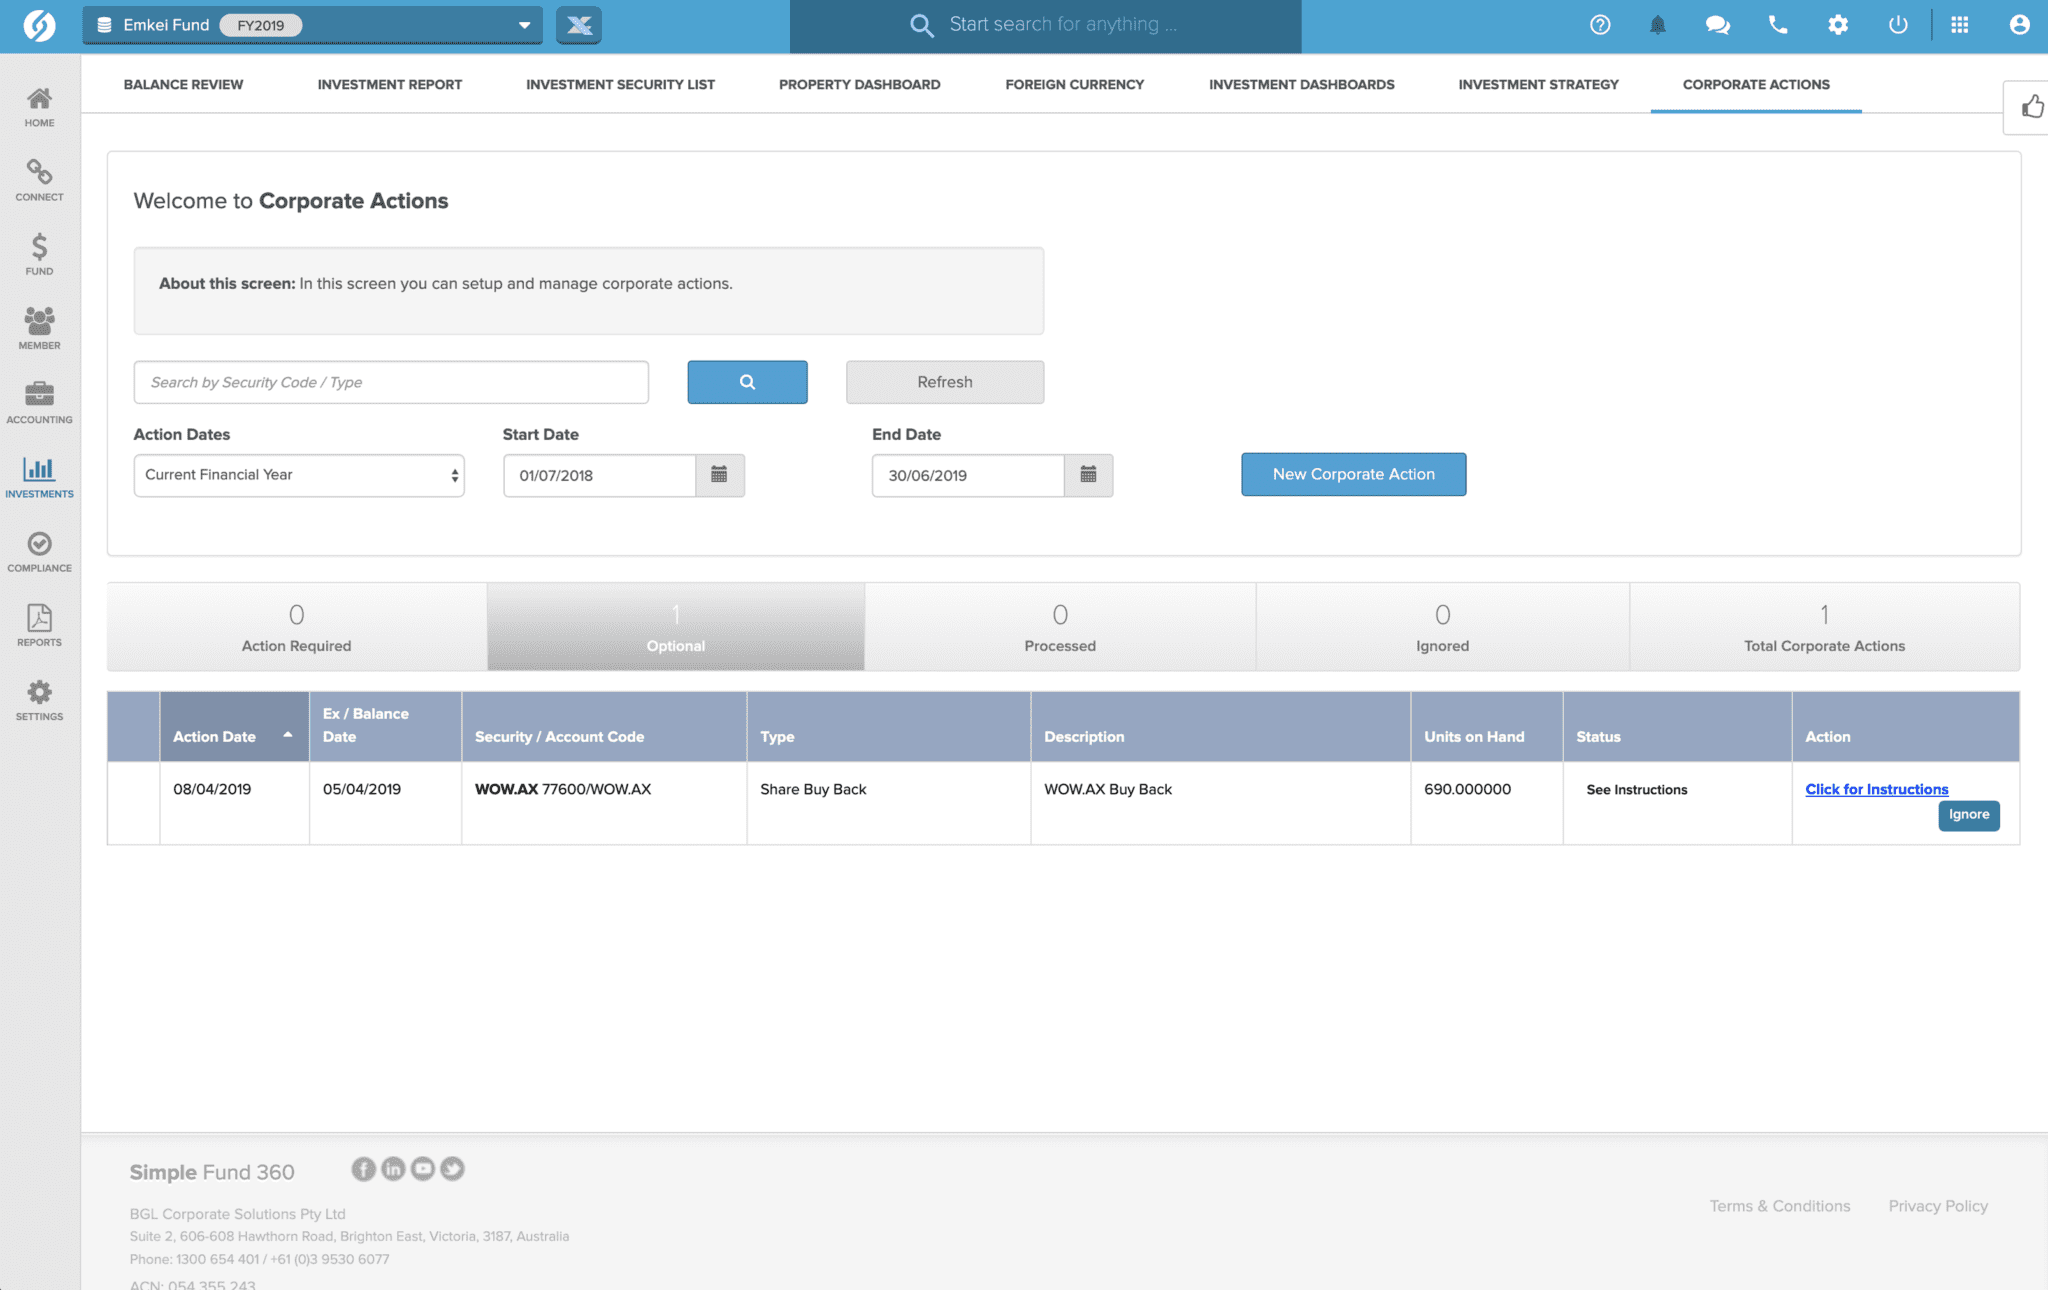
Task: Open the notifications bell
Action: 1658,25
